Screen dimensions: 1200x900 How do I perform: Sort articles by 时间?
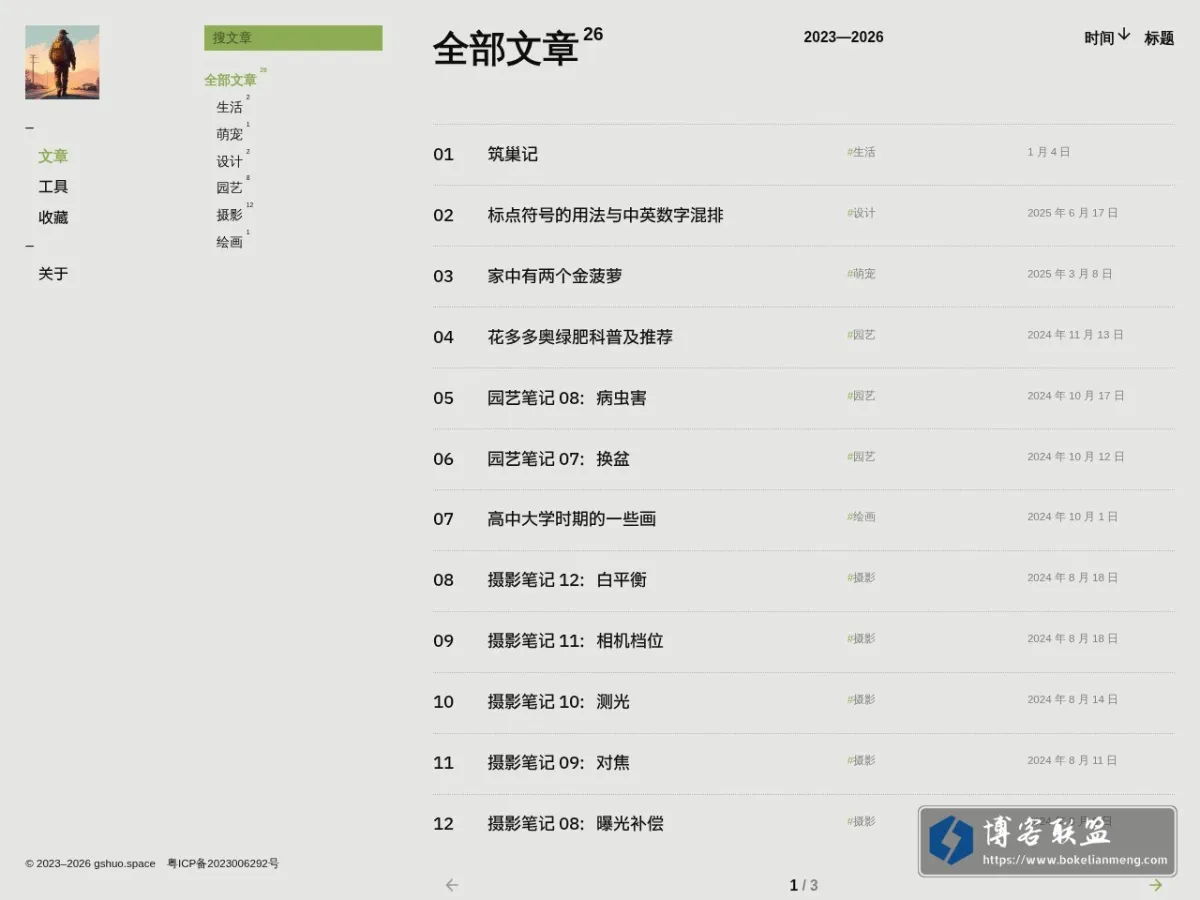point(1099,38)
